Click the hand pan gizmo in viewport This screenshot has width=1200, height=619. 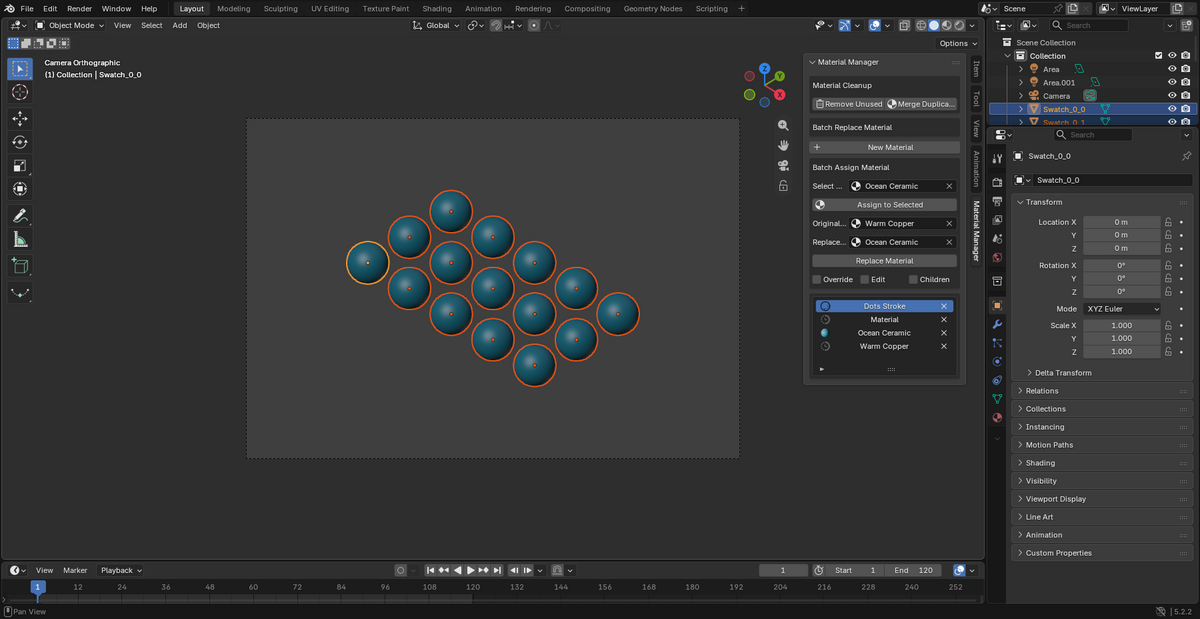coord(784,145)
